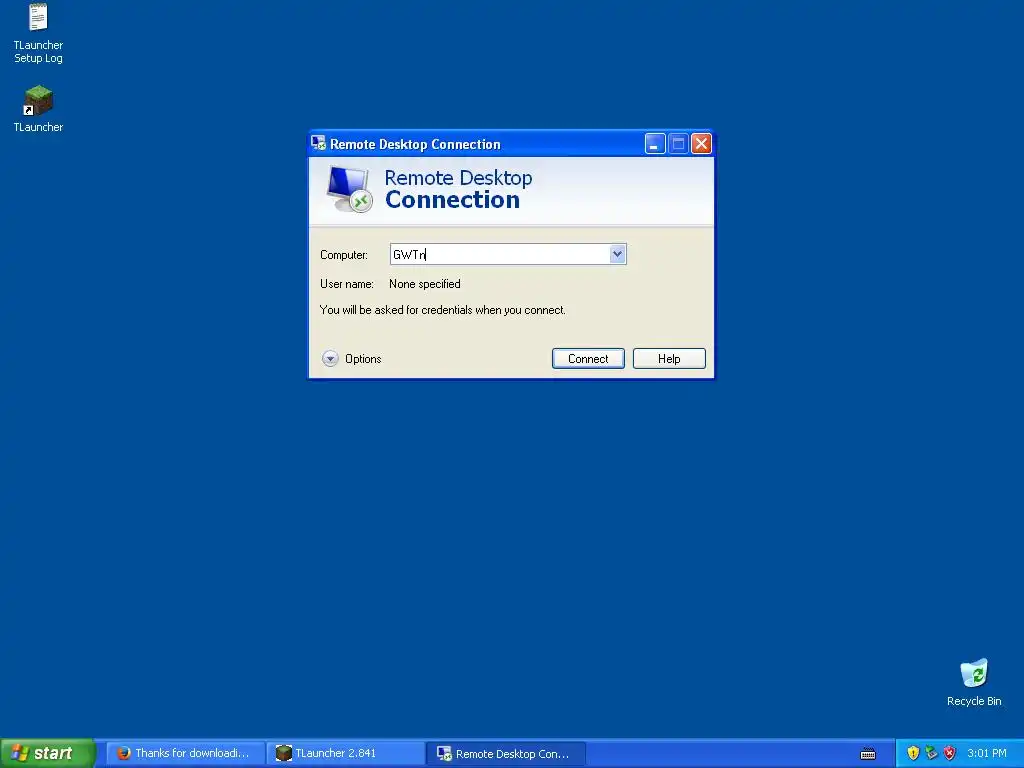1024x768 pixels.
Task: Click the Remote Desktop title bar icon
Action: [318, 143]
